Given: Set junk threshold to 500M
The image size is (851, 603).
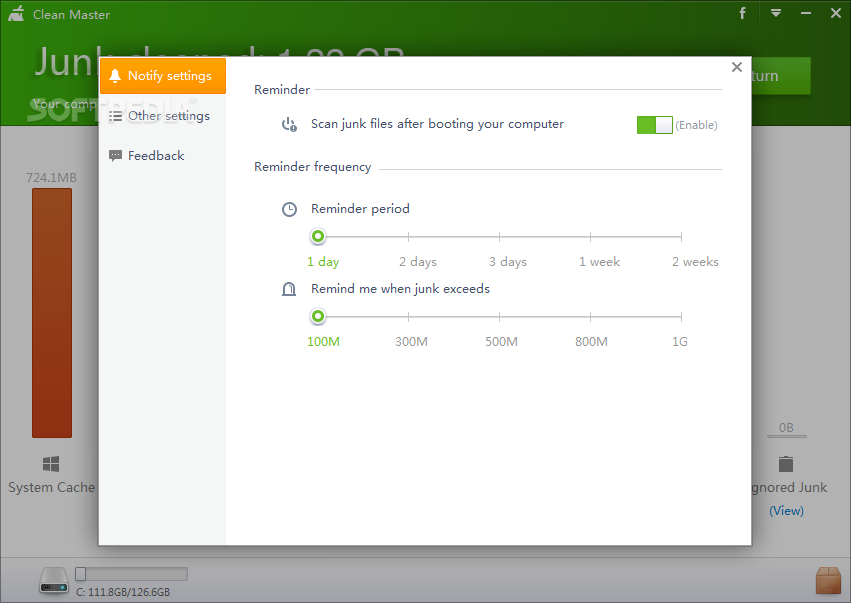Looking at the screenshot, I should coord(499,316).
